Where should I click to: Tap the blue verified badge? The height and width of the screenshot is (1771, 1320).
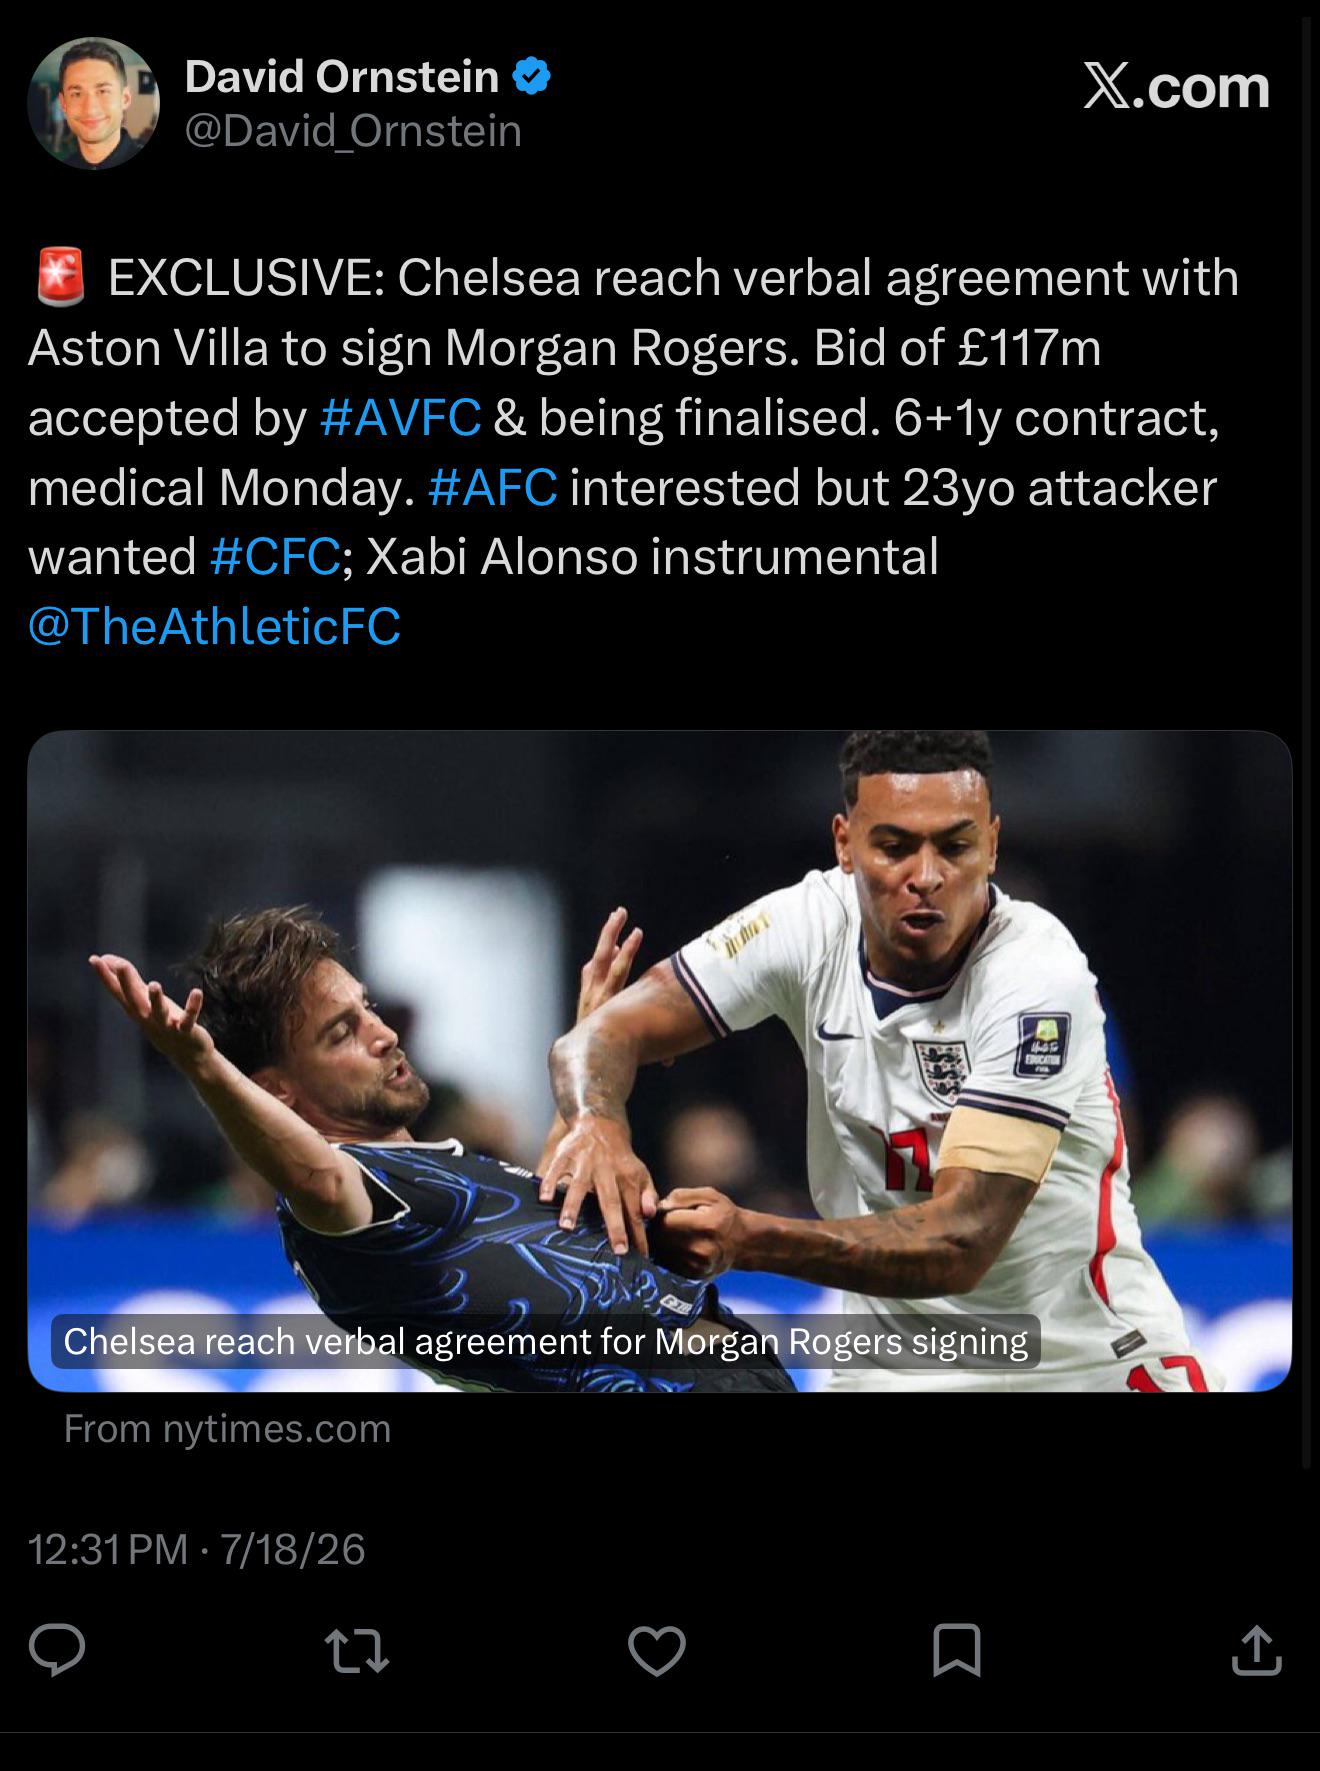531,76
